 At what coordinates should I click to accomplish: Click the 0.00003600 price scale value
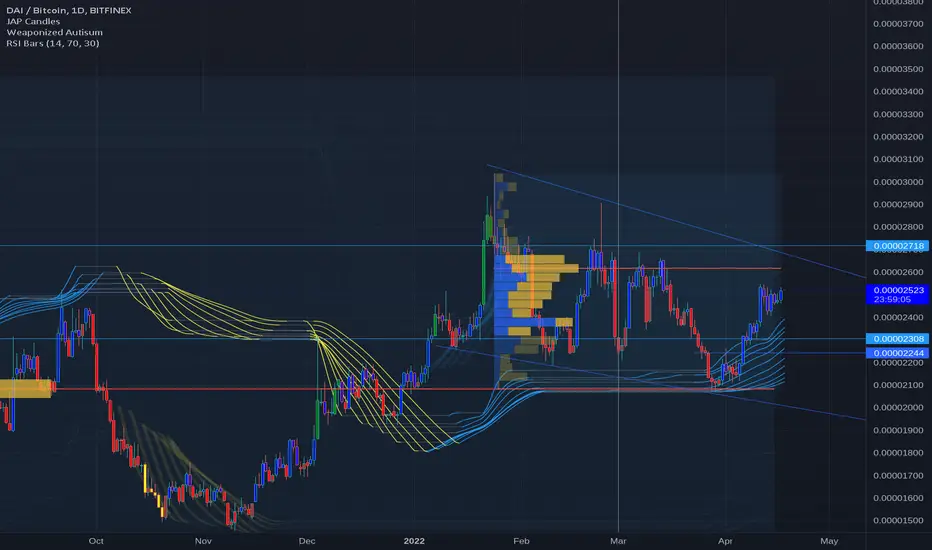pyautogui.click(x=898, y=46)
